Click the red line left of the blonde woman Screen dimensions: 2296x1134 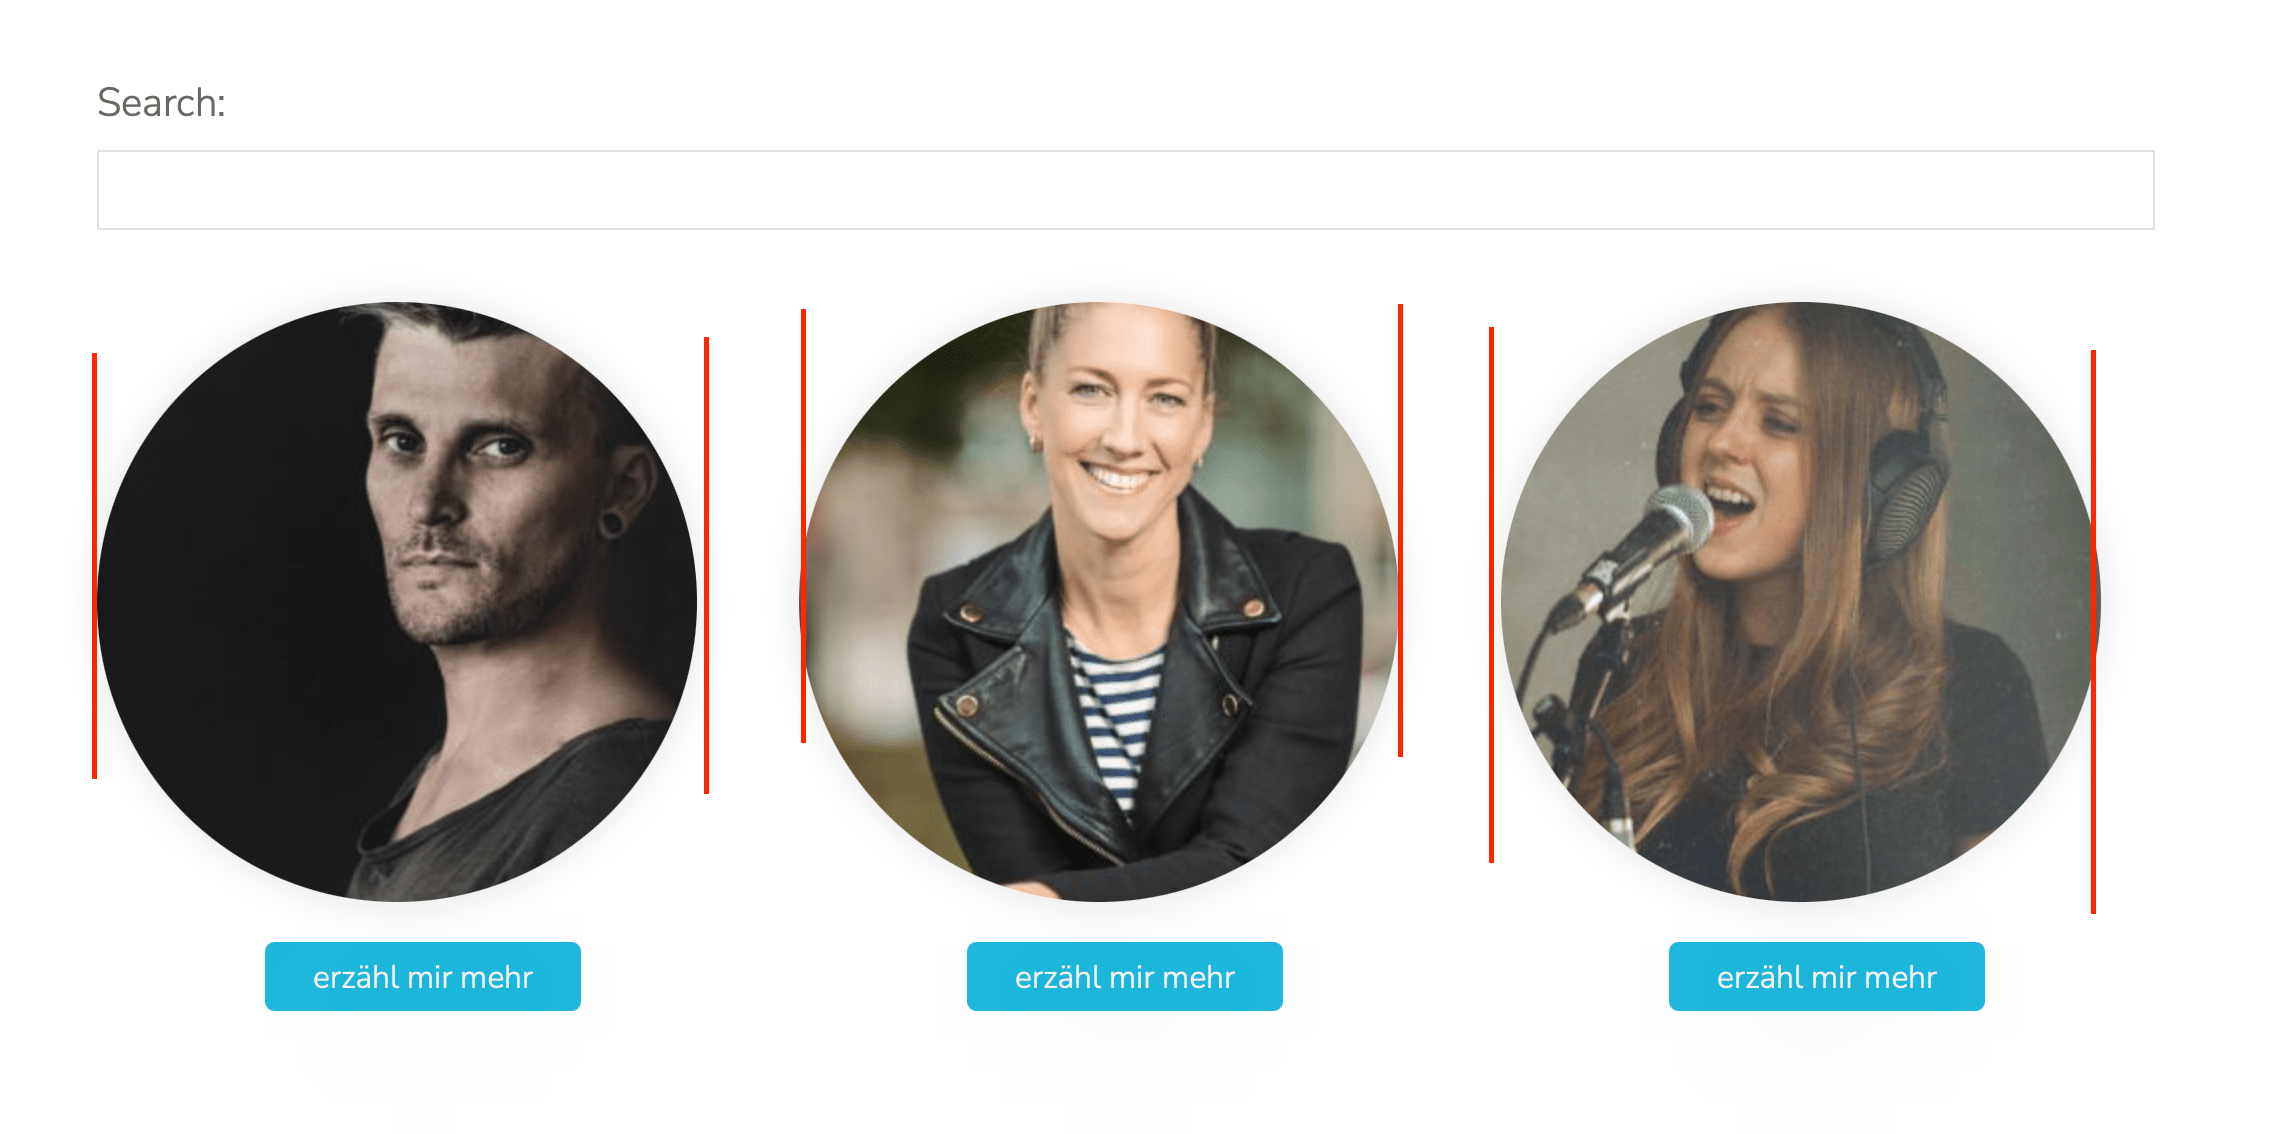803,526
